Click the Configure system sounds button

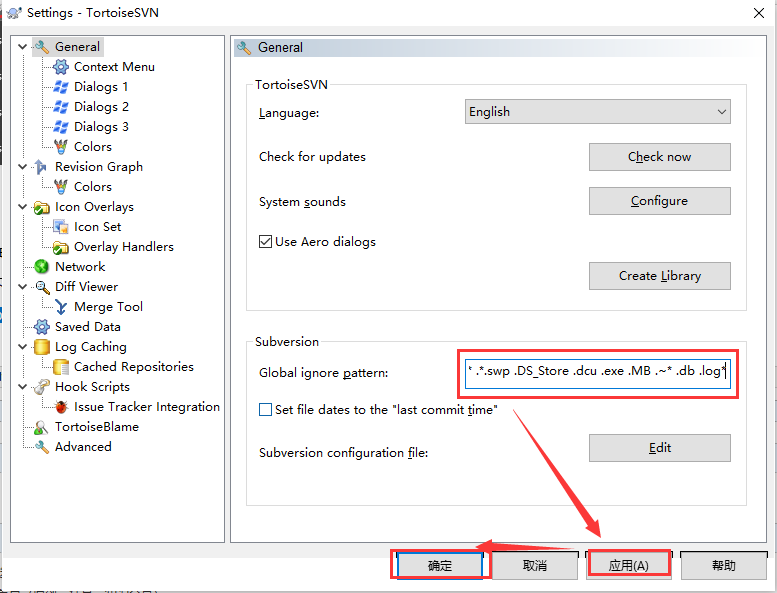point(660,201)
